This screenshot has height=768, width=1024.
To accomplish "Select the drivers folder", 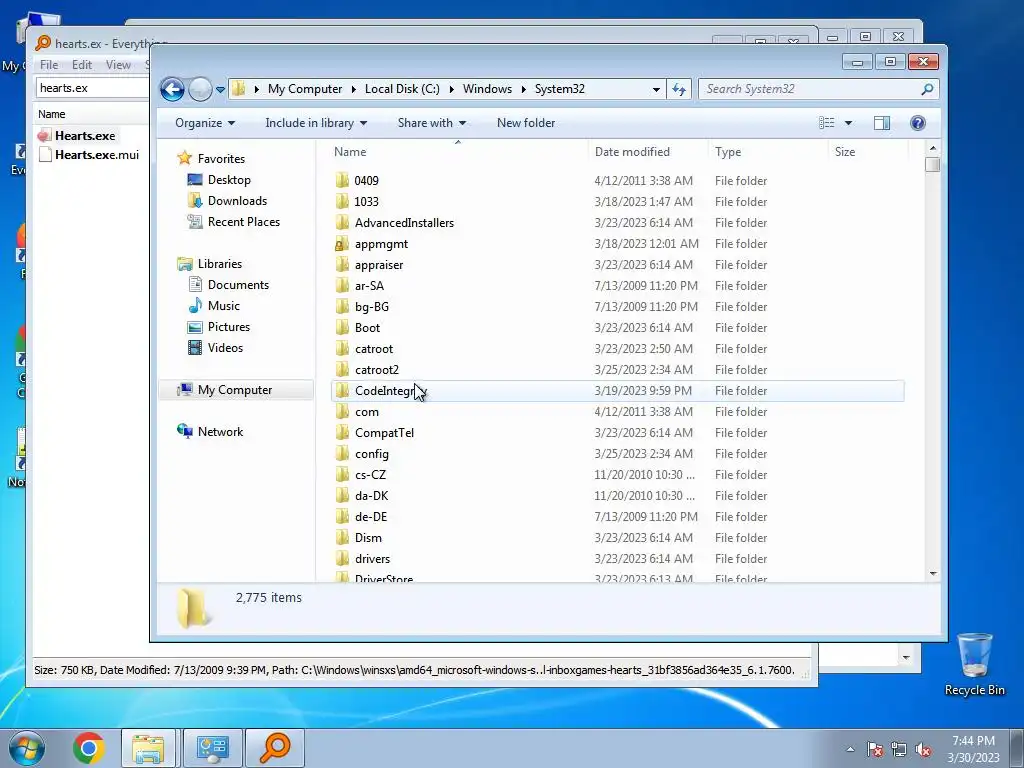I will click(372, 558).
